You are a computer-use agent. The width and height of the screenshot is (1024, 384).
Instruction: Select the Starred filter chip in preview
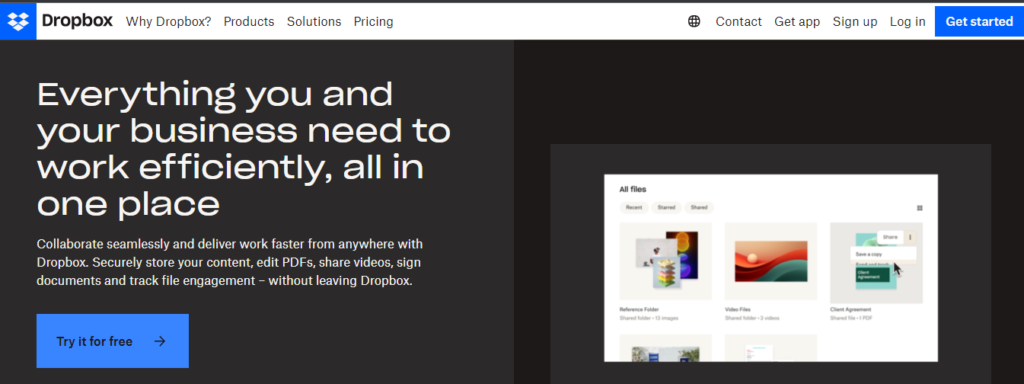[666, 208]
